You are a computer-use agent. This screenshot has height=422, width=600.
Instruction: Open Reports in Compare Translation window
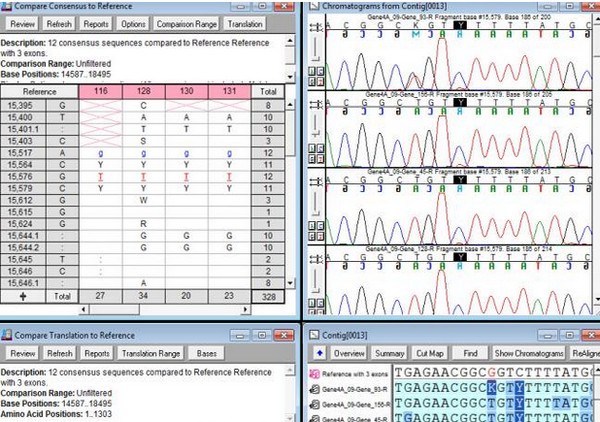click(x=96, y=353)
